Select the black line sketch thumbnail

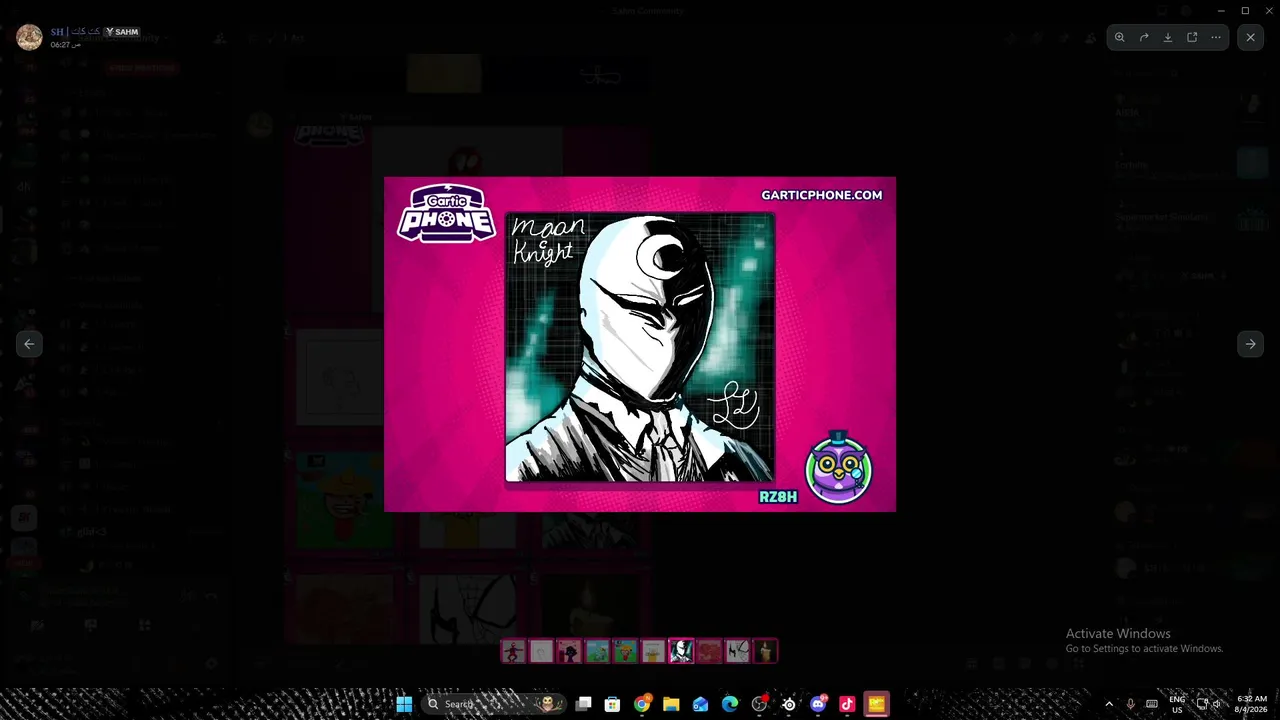tap(737, 652)
